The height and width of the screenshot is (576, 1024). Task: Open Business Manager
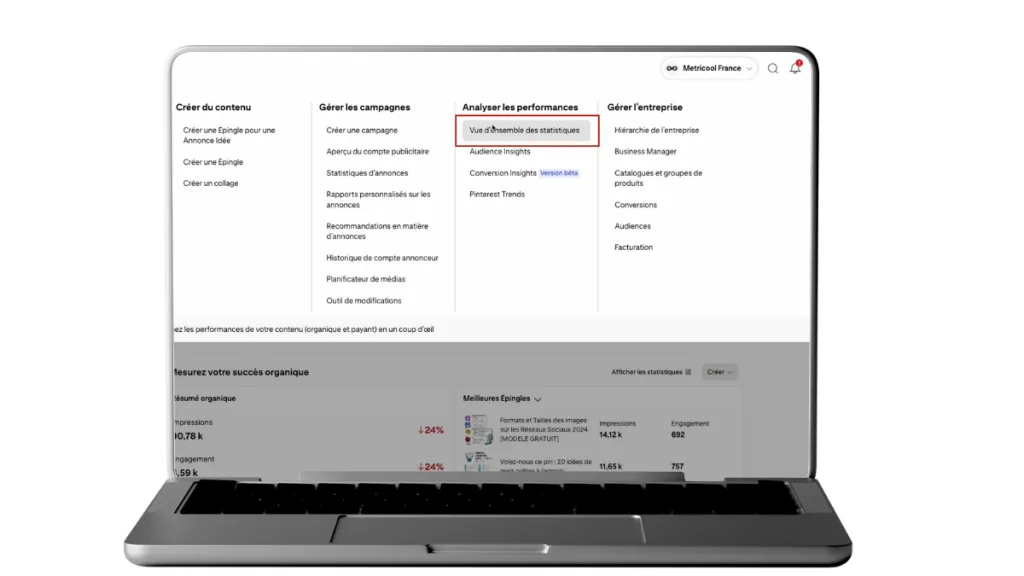click(645, 152)
